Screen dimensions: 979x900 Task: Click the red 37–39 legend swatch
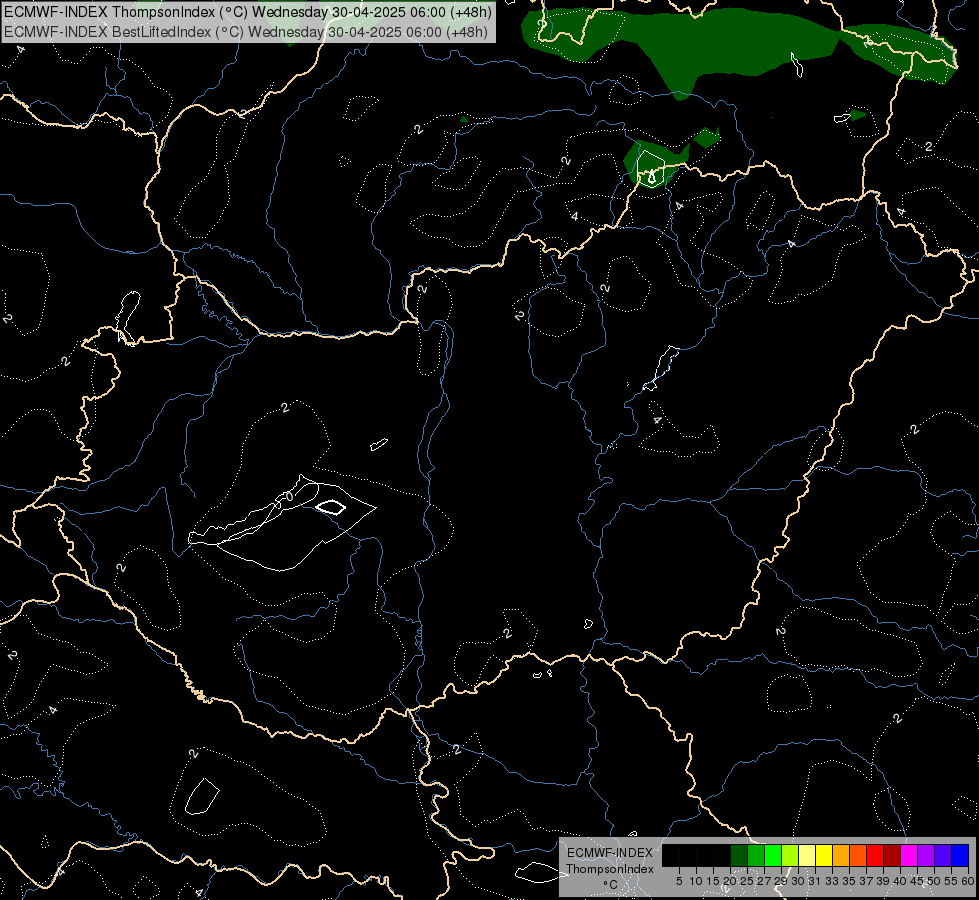coord(875,856)
